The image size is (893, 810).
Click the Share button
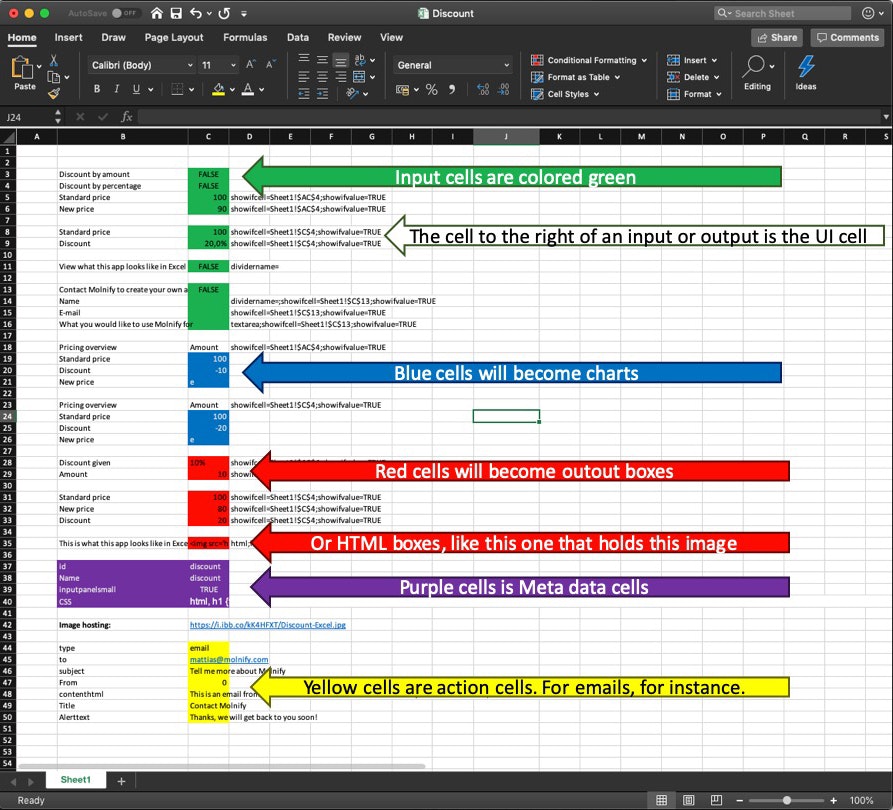pyautogui.click(x=777, y=38)
